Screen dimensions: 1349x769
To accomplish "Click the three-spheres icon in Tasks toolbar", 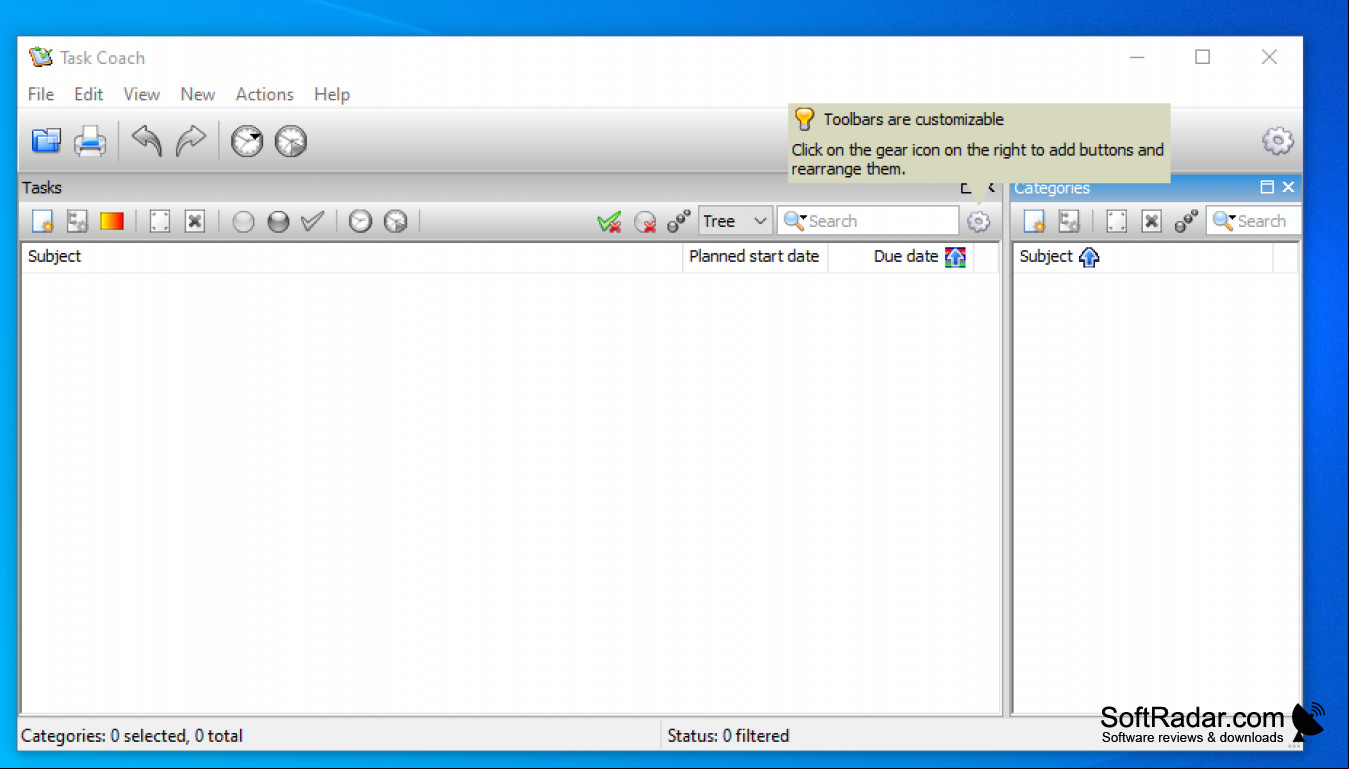I will [680, 221].
